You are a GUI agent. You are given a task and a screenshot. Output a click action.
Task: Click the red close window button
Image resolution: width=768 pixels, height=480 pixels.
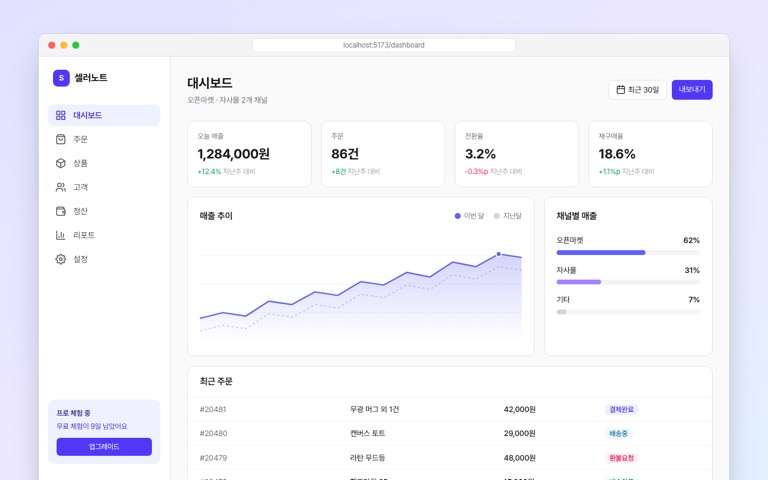click(51, 45)
